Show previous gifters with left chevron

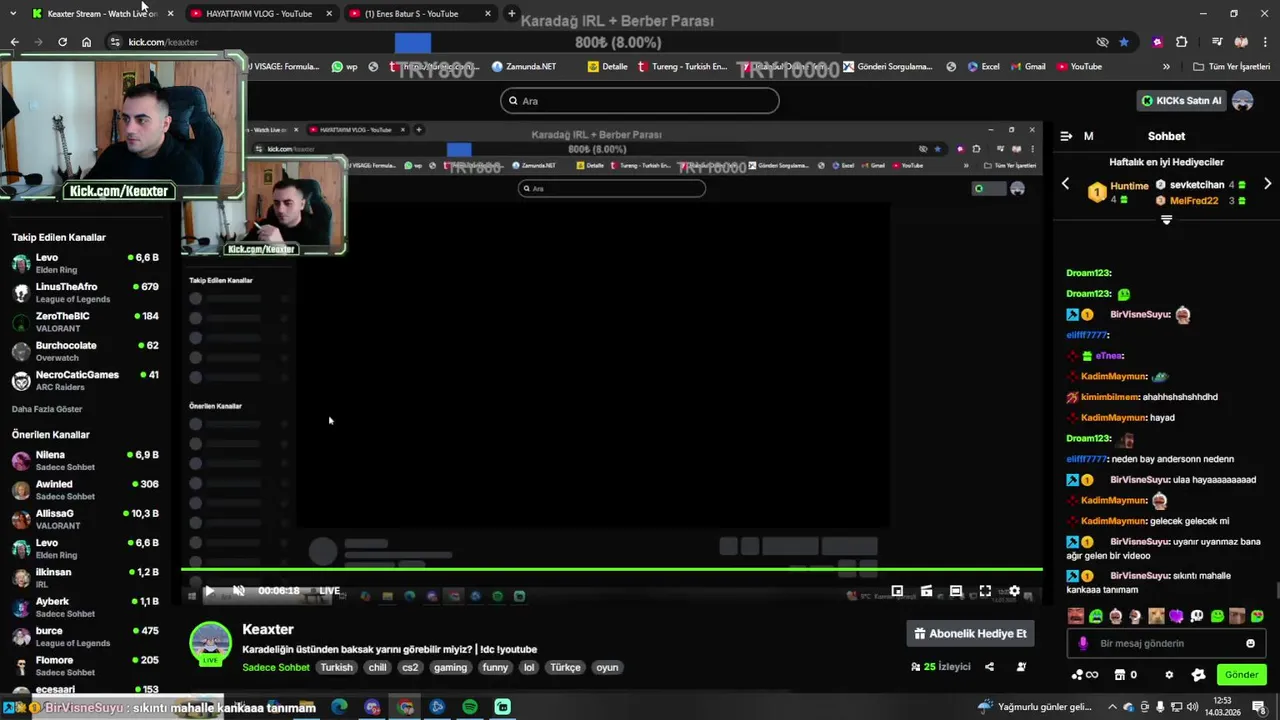point(1065,184)
